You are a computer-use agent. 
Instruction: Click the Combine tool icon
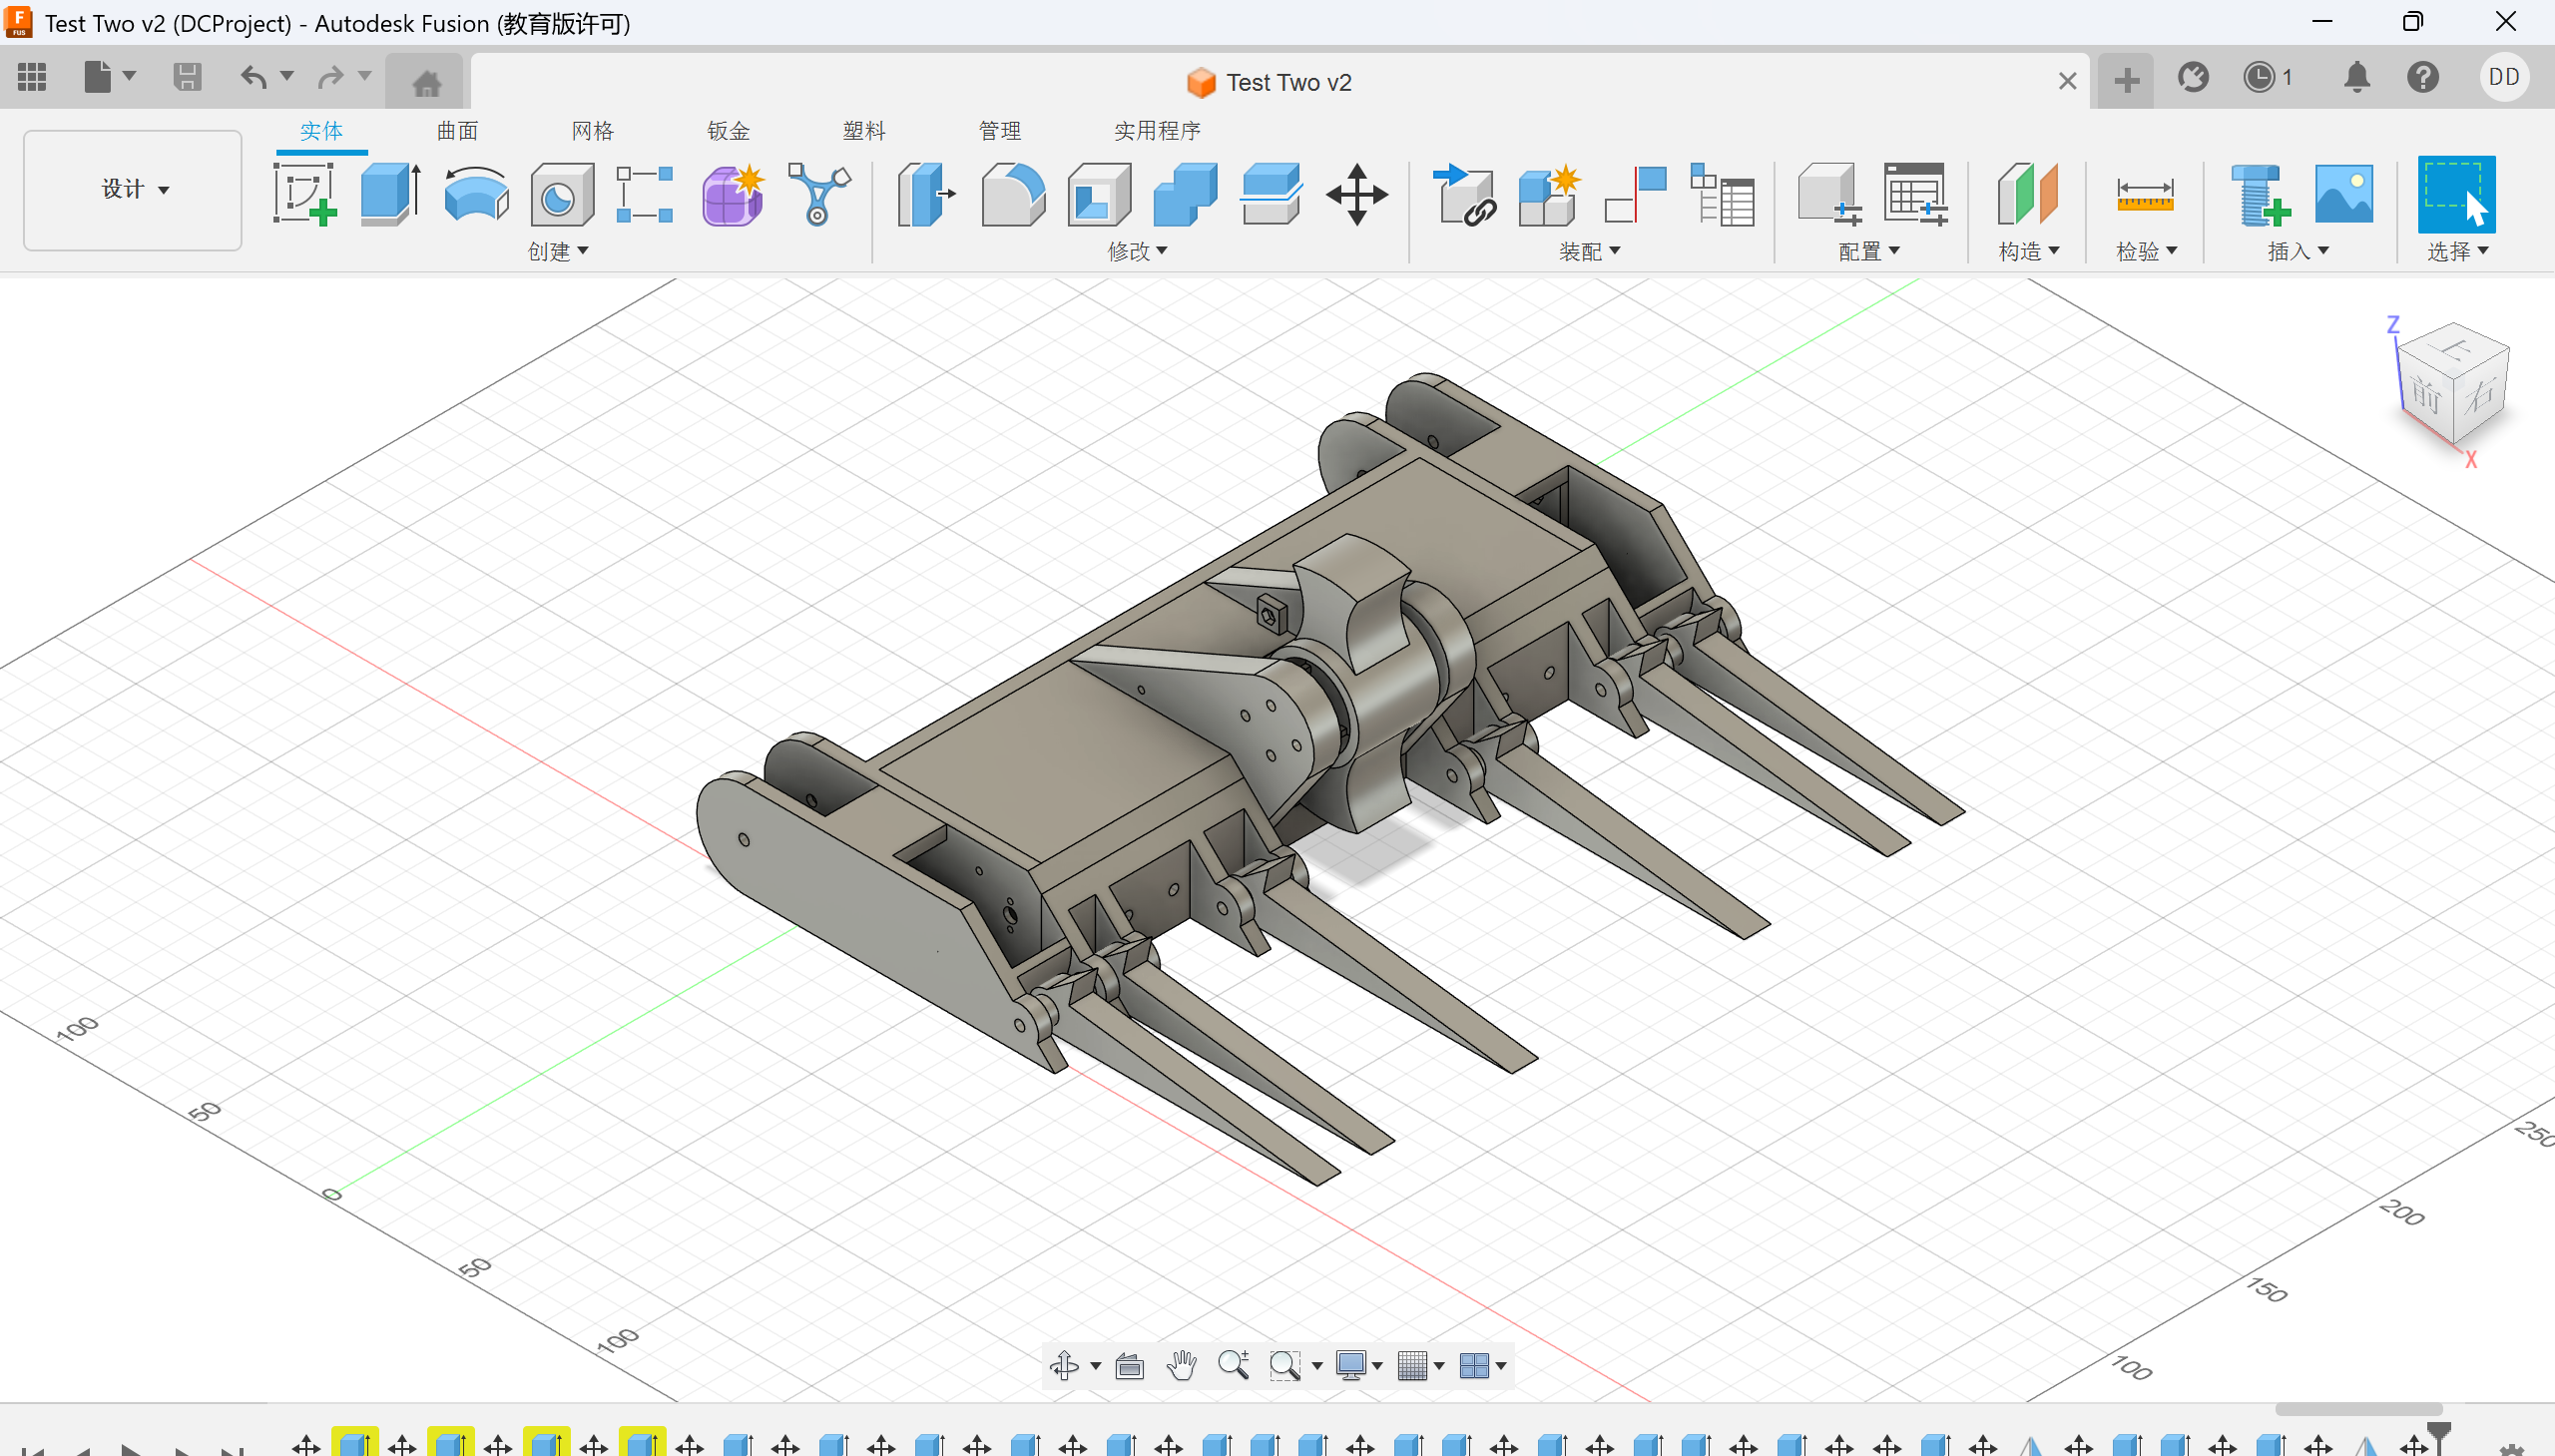[x=1185, y=194]
